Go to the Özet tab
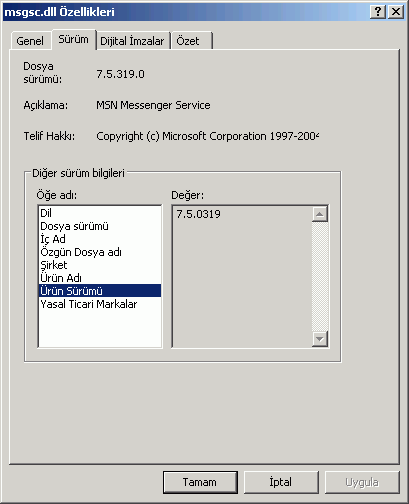This screenshot has width=409, height=504. (191, 41)
